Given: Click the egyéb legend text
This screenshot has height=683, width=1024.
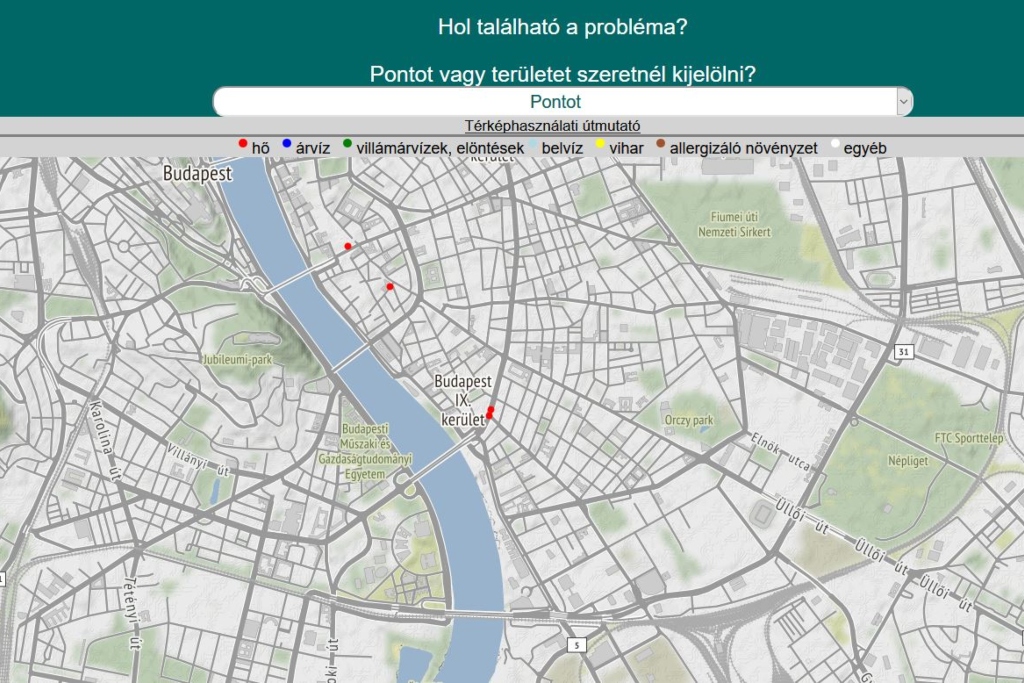Looking at the screenshot, I should coord(865,148).
